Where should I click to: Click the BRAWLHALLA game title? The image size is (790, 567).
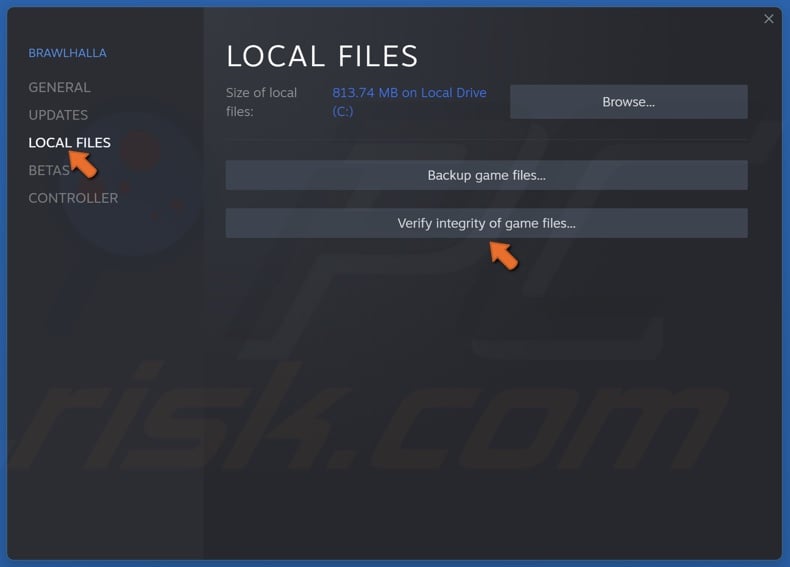67,53
